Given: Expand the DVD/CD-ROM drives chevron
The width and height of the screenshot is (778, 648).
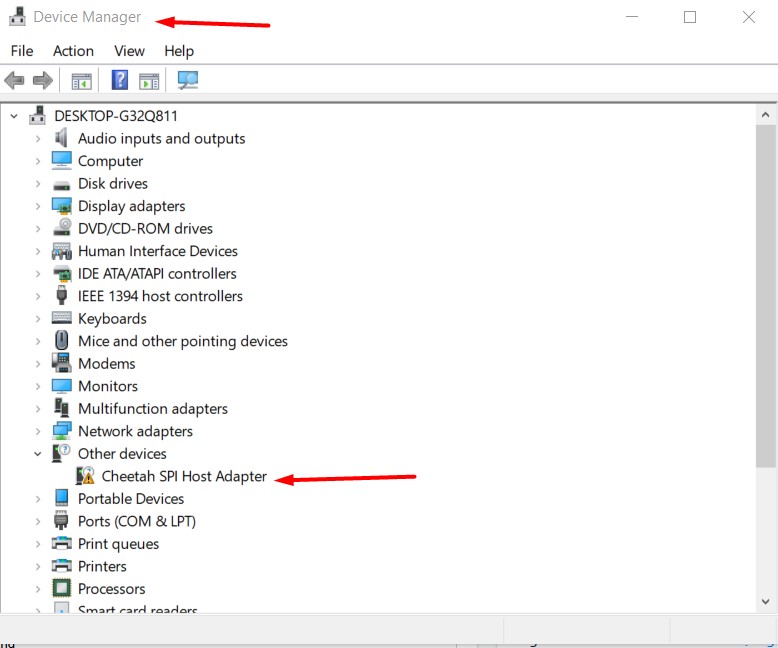Looking at the screenshot, I should (x=38, y=228).
